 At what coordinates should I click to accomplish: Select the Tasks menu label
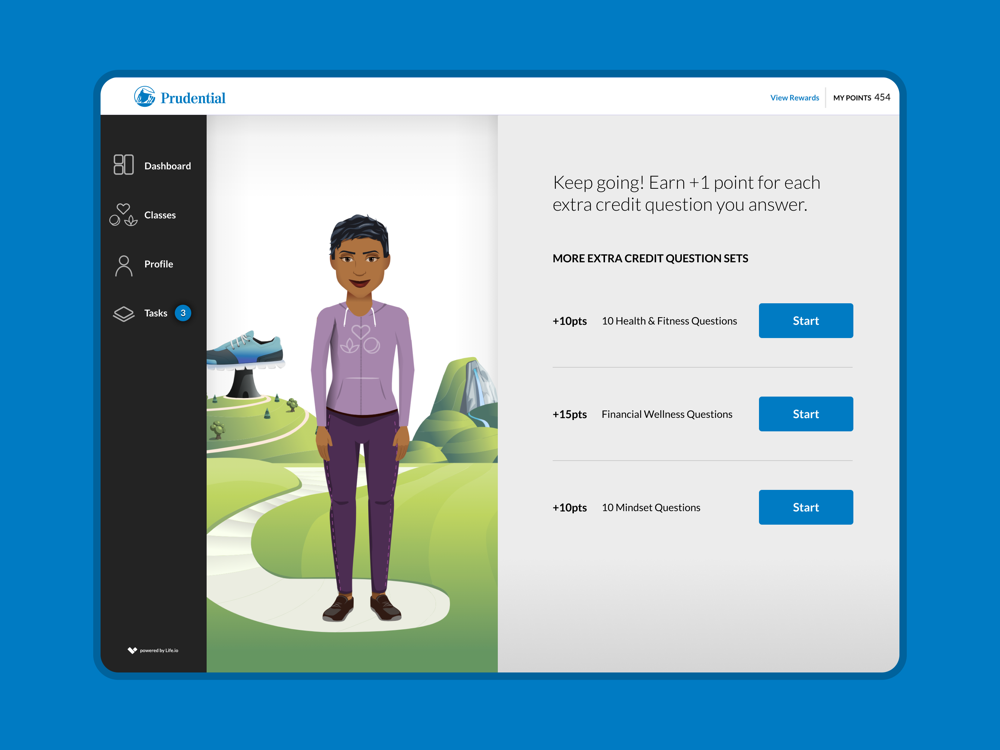[156, 313]
